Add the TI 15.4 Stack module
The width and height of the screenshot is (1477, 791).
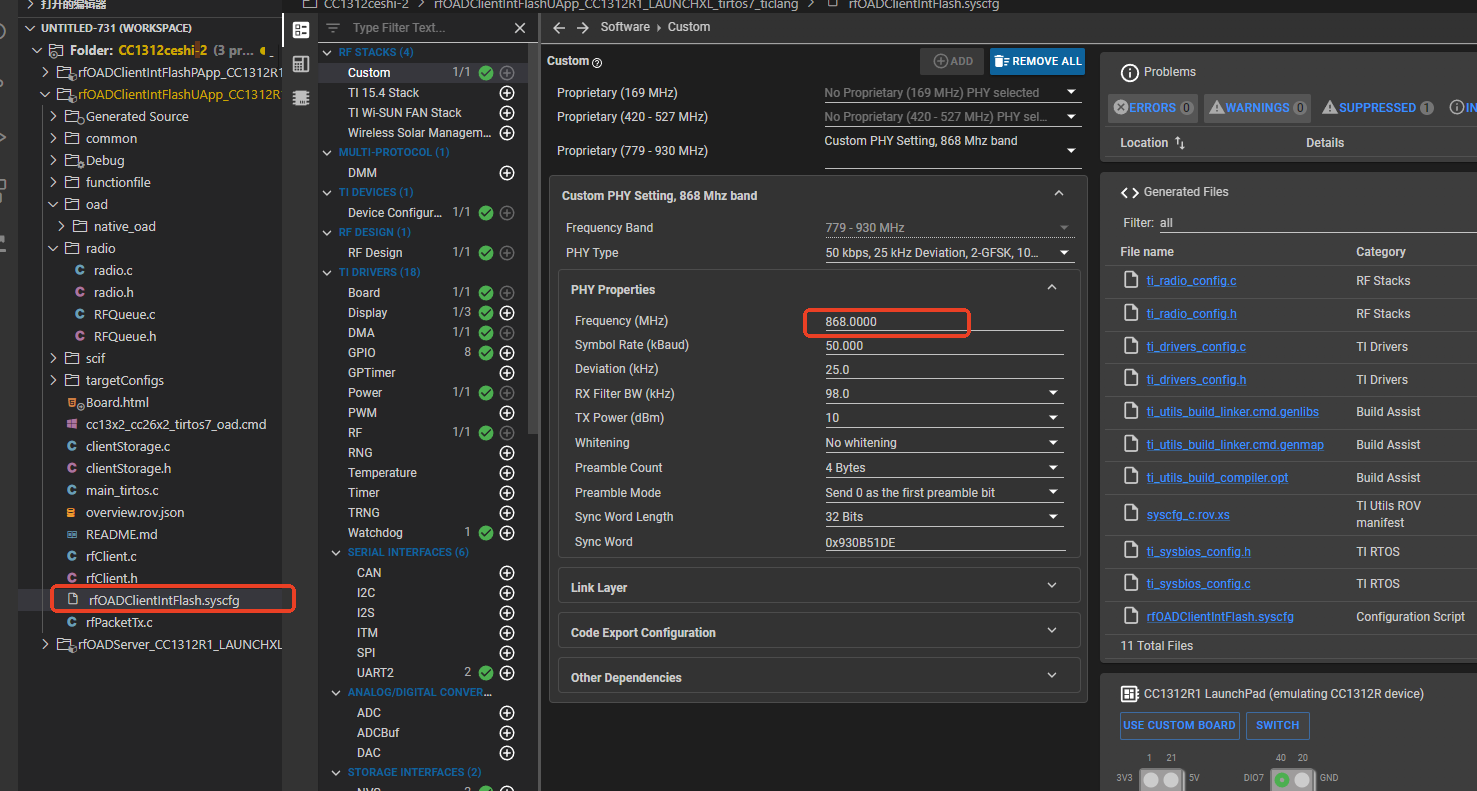click(x=507, y=93)
